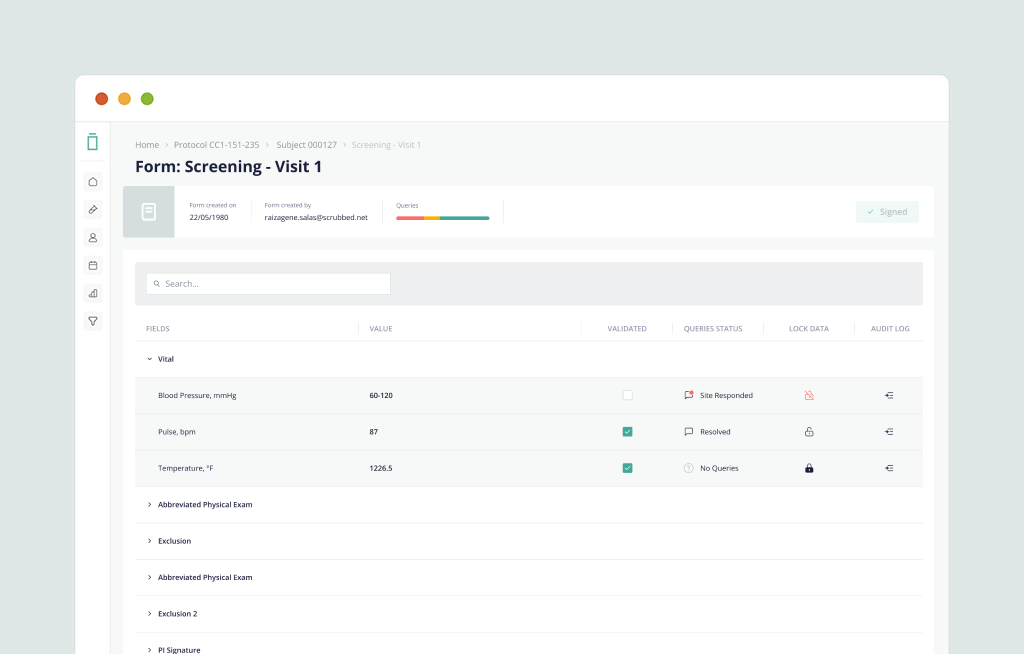Open the calendar sidebar icon
The image size is (1024, 654).
click(x=93, y=265)
